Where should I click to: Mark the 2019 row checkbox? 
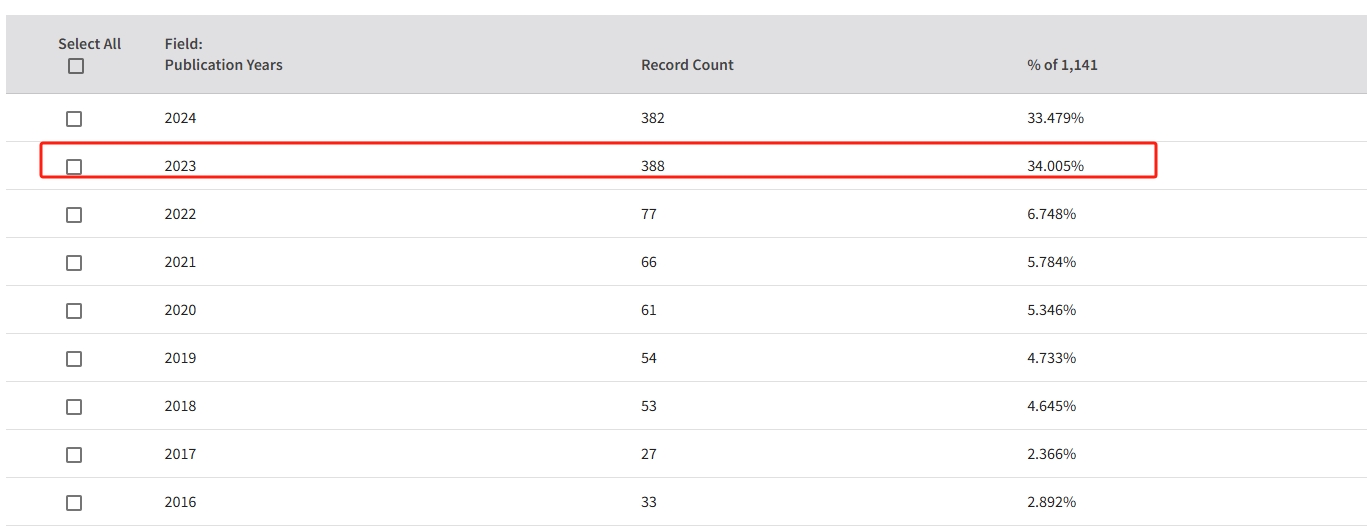click(x=74, y=359)
